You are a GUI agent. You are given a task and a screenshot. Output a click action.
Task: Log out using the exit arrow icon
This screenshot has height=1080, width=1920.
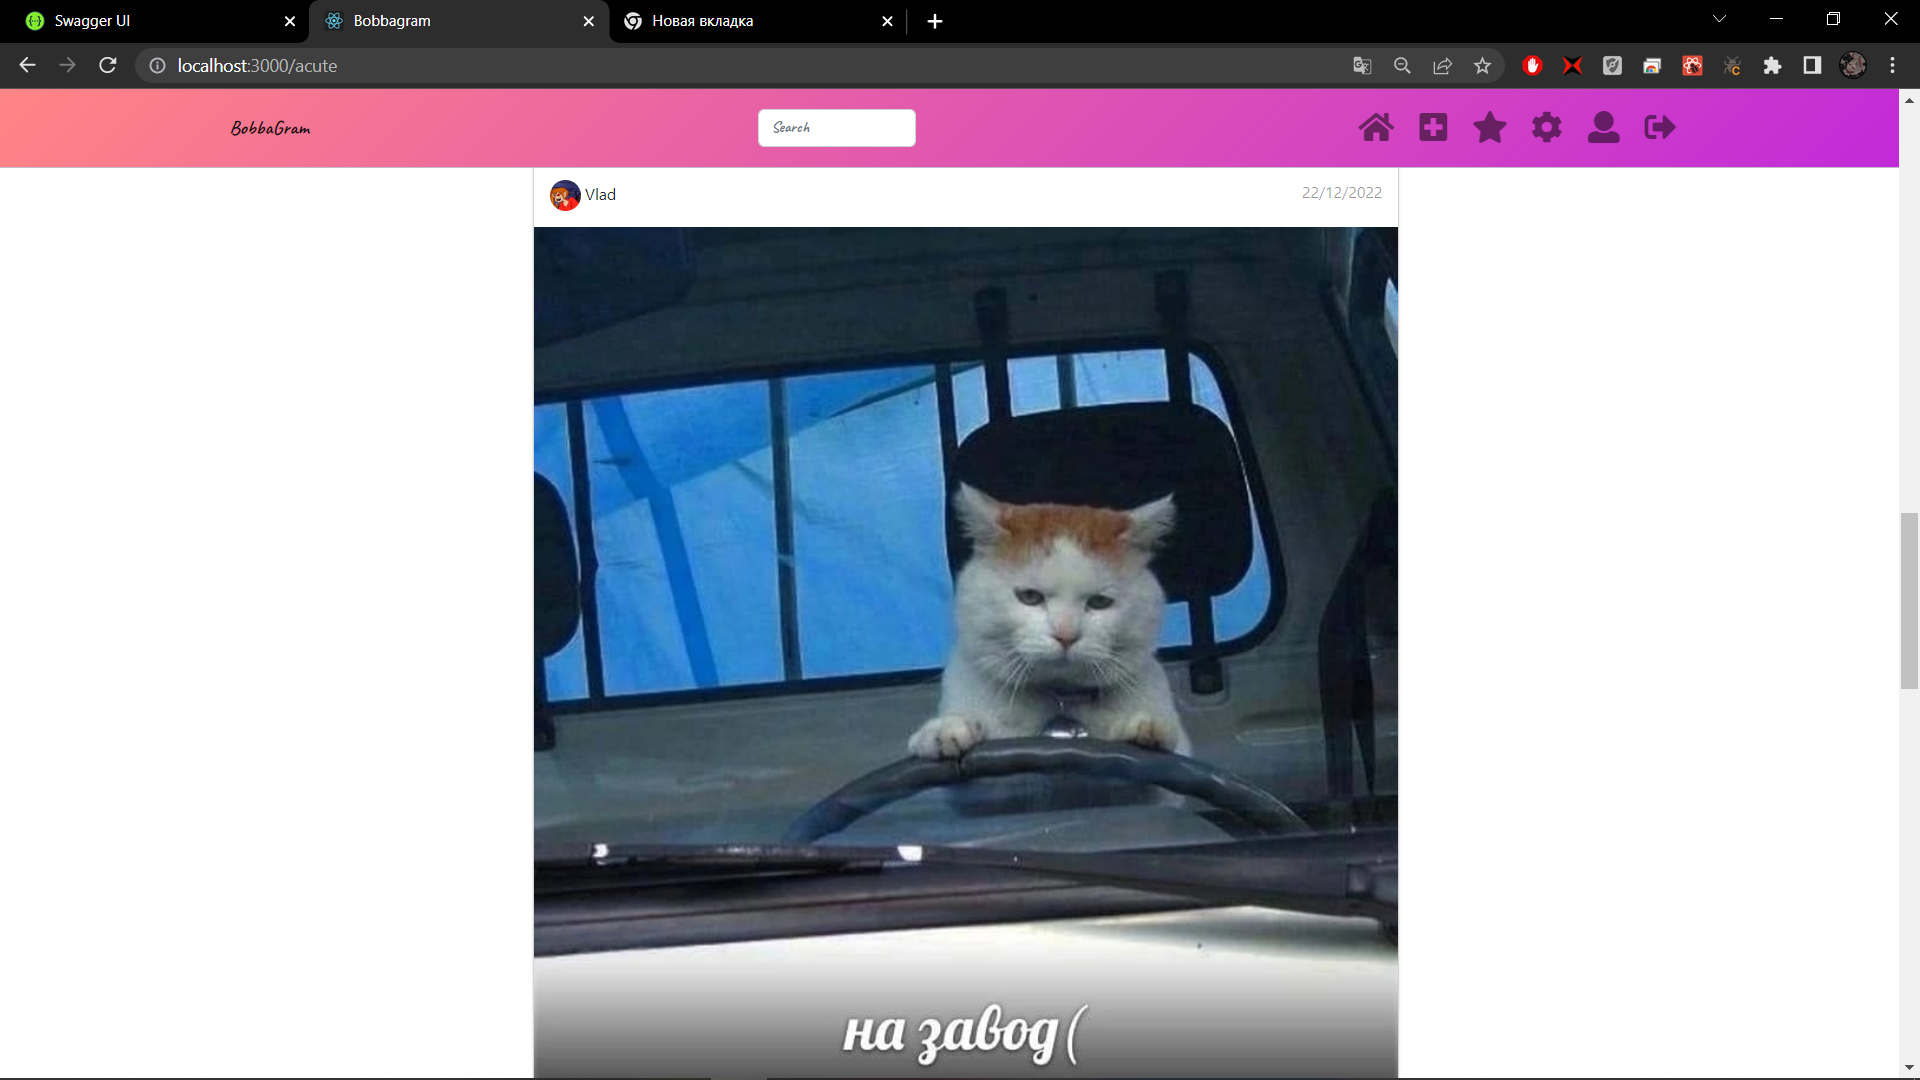coord(1660,128)
